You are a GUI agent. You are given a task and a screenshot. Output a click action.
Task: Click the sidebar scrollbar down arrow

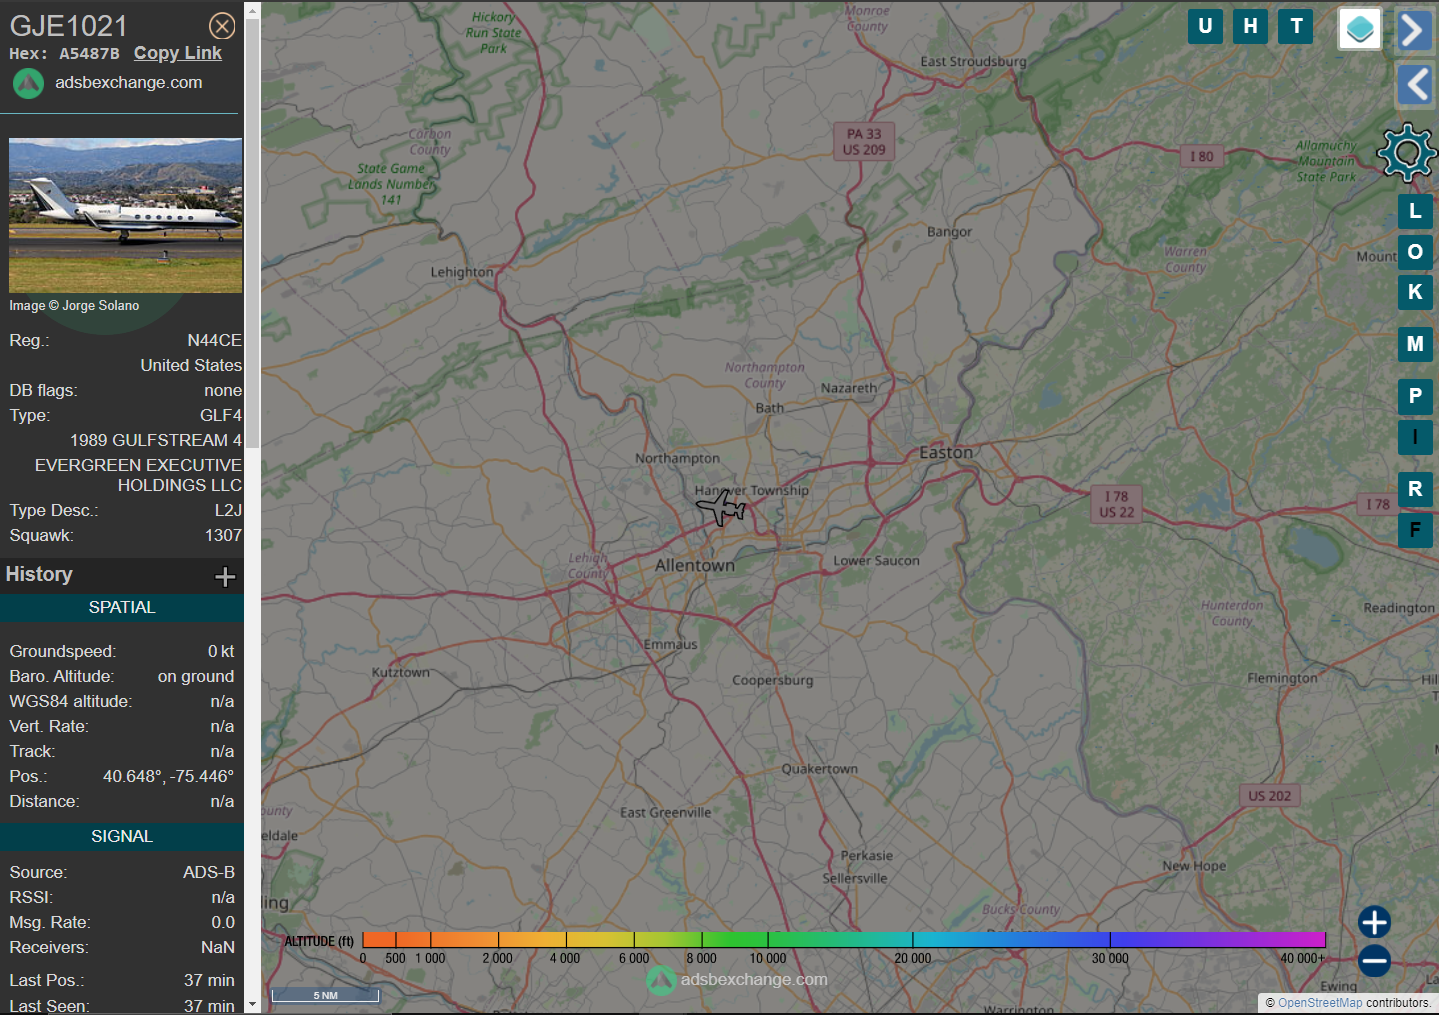[x=252, y=1004]
